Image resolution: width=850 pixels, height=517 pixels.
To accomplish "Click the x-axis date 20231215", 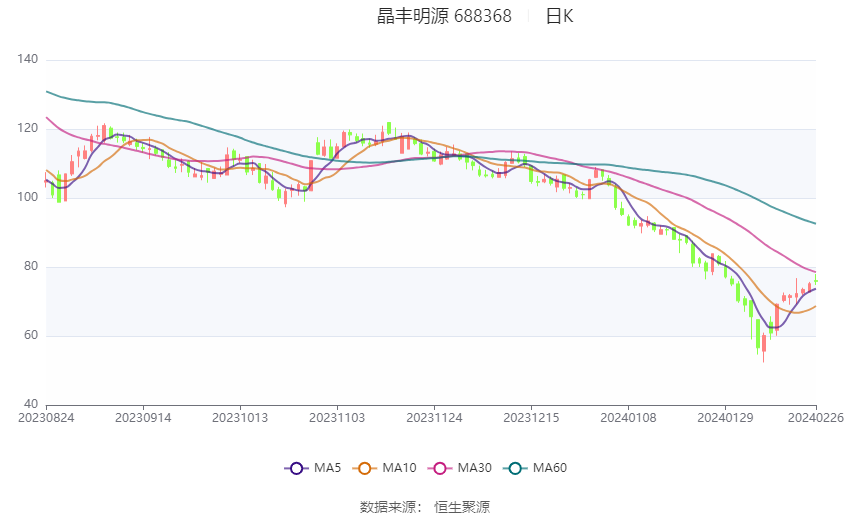I will point(531,418).
